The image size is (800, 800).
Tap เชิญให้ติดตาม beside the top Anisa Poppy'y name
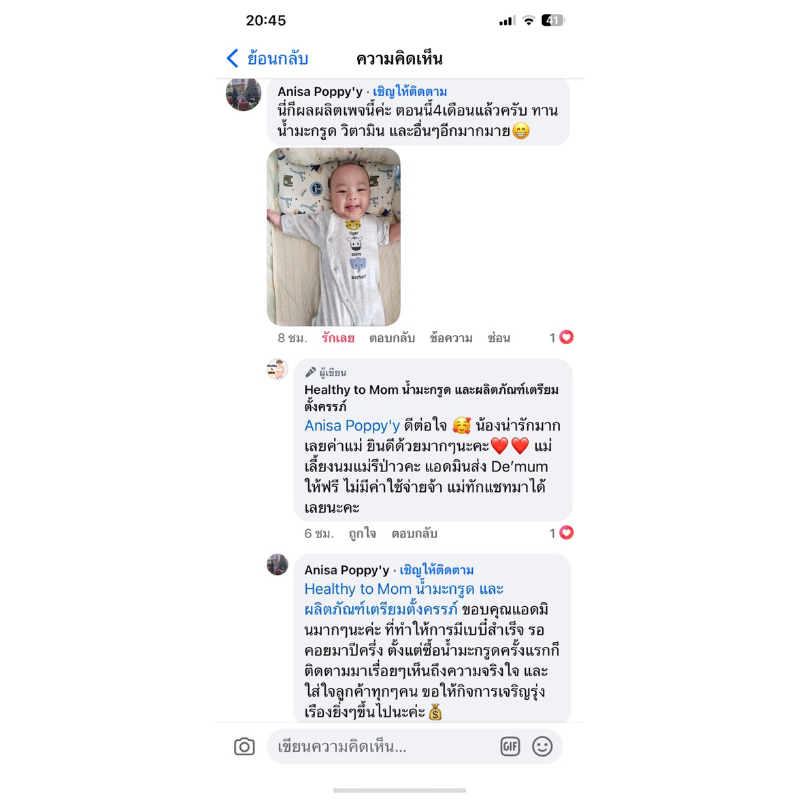(410, 92)
